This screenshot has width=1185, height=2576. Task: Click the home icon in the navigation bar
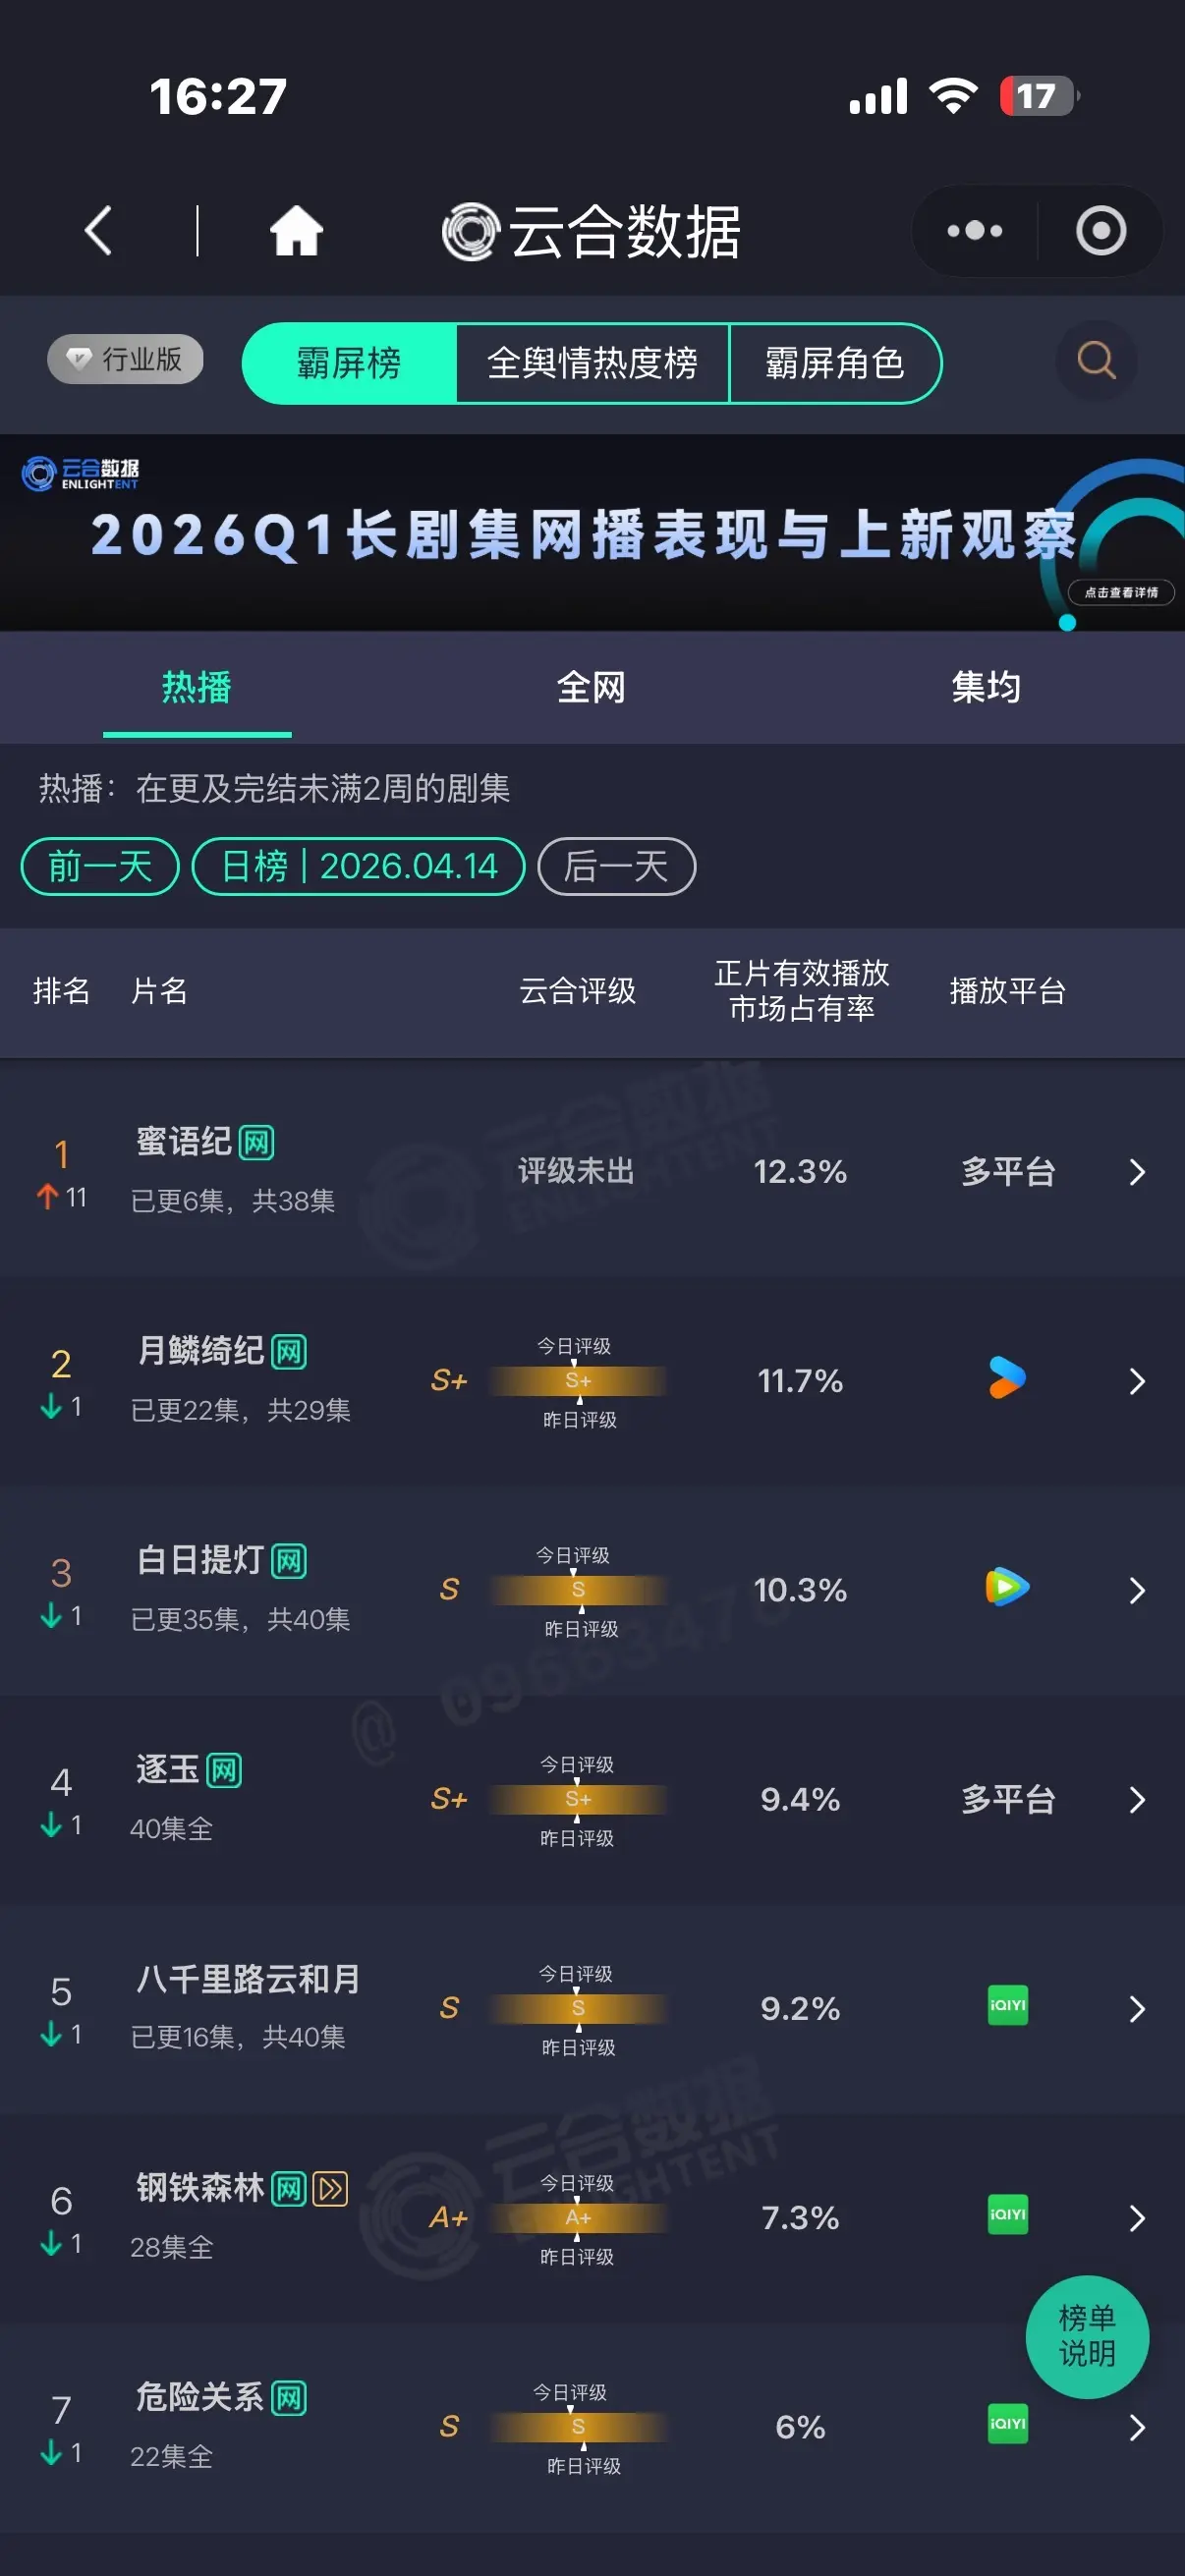295,231
